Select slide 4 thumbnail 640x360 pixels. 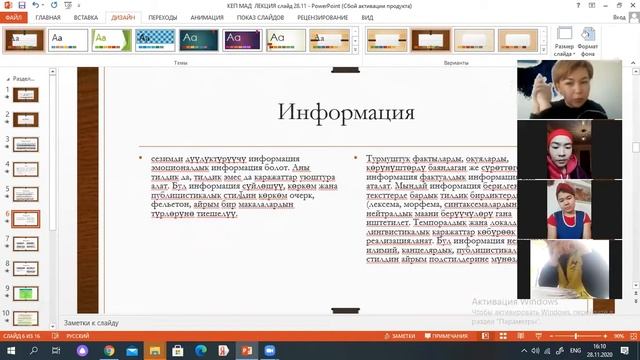click(x=26, y=169)
